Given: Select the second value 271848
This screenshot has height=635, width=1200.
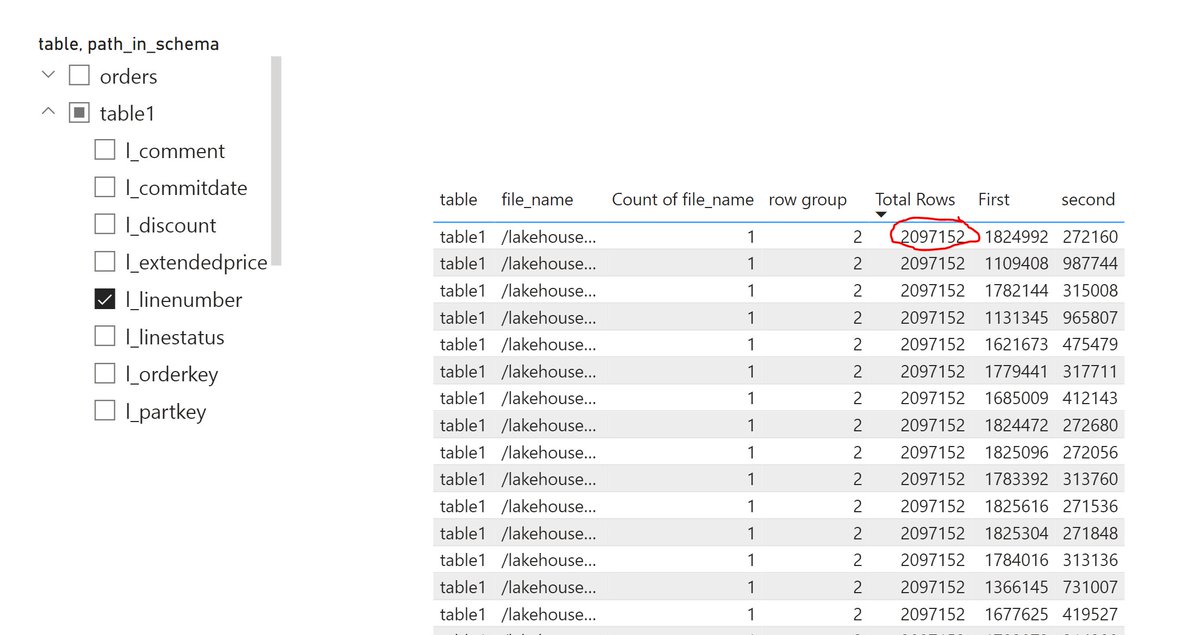Looking at the screenshot, I should (1091, 533).
